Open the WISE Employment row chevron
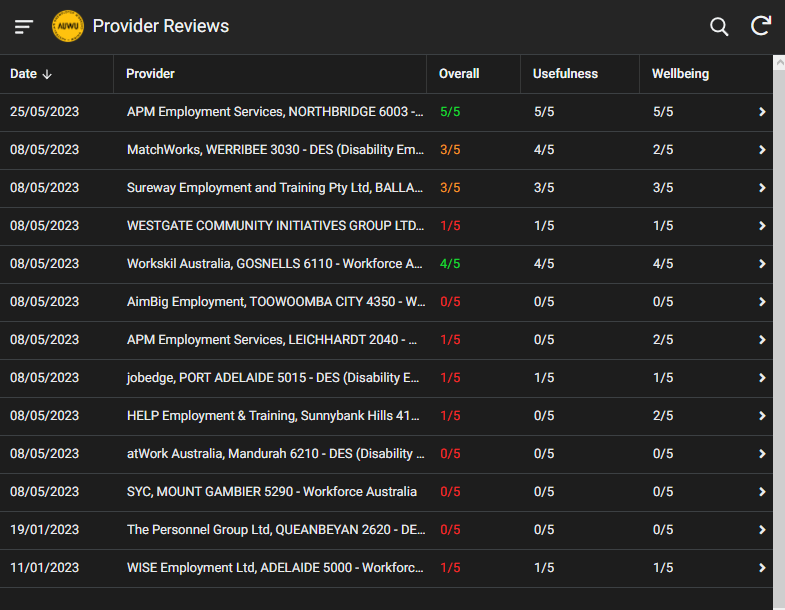This screenshot has width=785, height=610. 762,568
